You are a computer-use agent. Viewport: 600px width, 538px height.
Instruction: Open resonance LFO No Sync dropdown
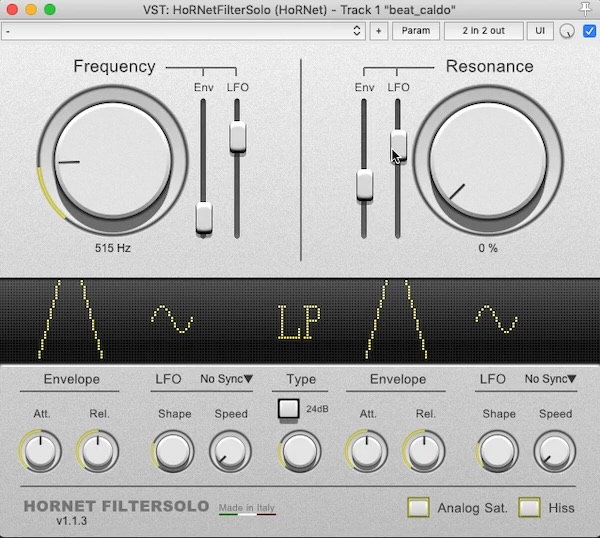(x=550, y=379)
